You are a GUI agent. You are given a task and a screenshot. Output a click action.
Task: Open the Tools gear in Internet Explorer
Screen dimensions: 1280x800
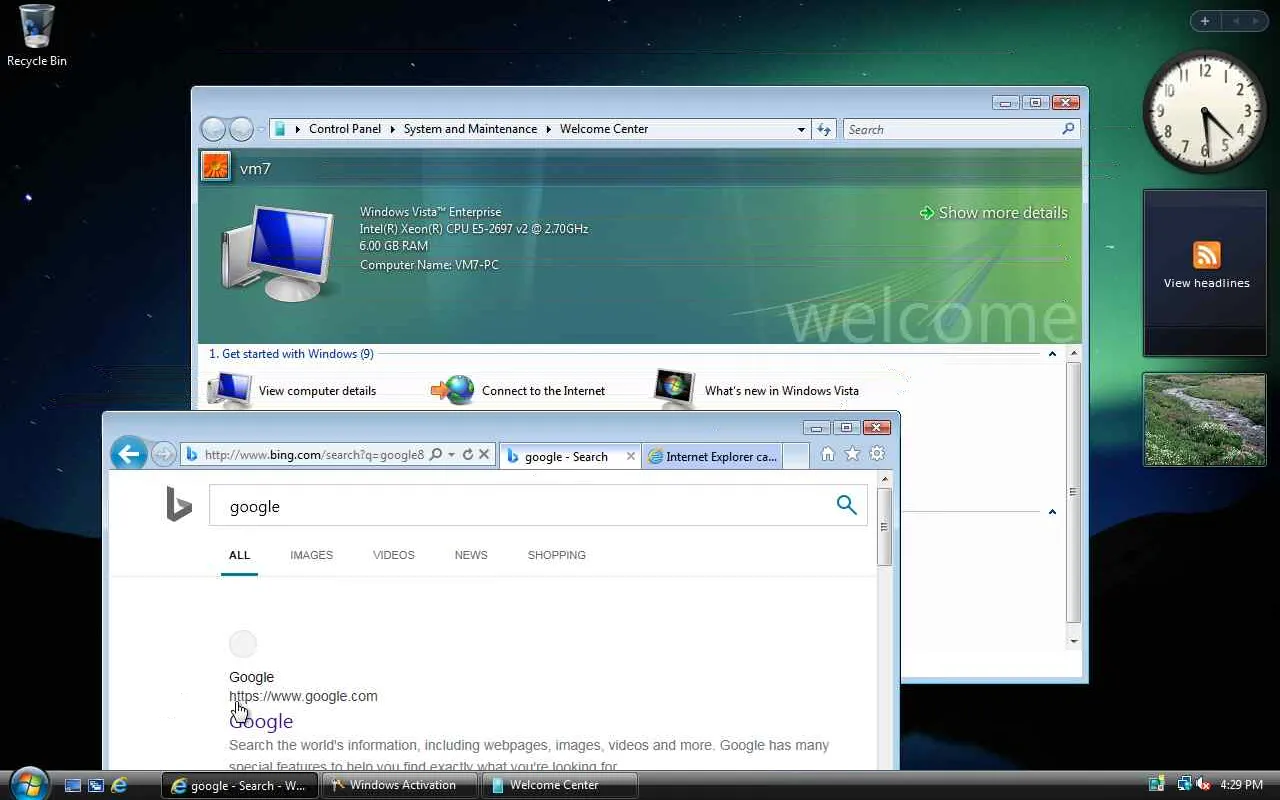[877, 454]
